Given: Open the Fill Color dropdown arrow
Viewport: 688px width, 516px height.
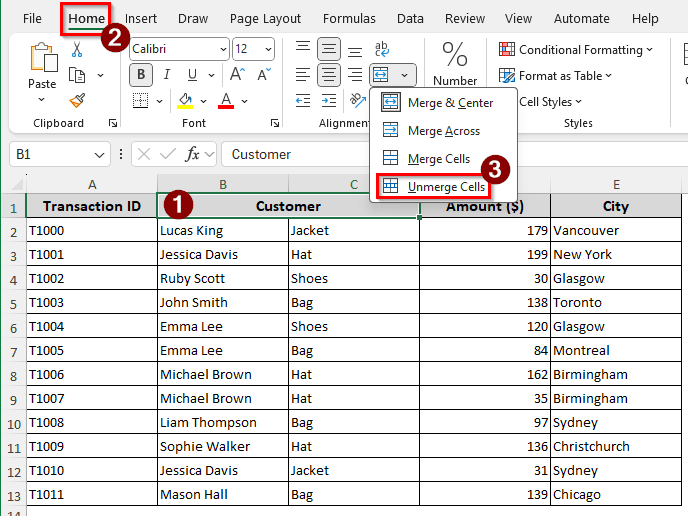Looking at the screenshot, I should click(204, 101).
